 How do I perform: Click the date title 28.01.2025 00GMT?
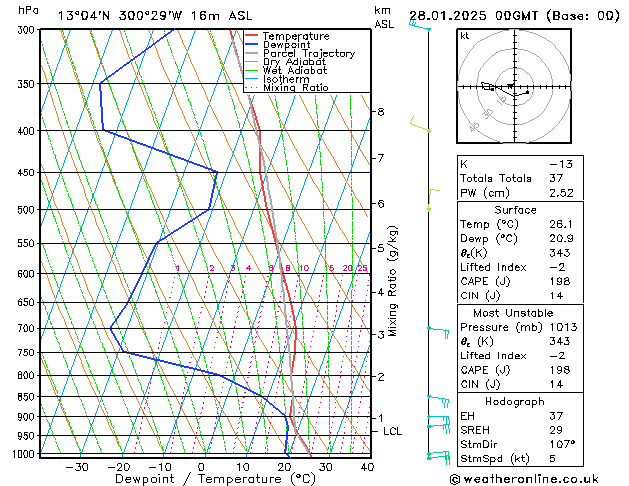pyautogui.click(x=473, y=16)
